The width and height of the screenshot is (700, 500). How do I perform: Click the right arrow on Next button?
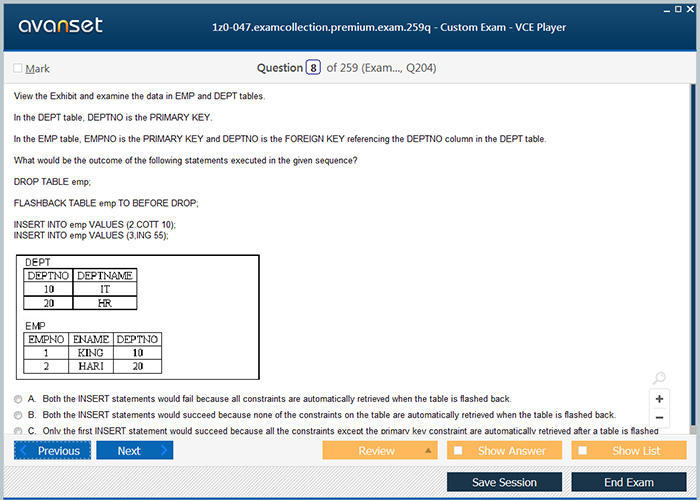(x=164, y=450)
